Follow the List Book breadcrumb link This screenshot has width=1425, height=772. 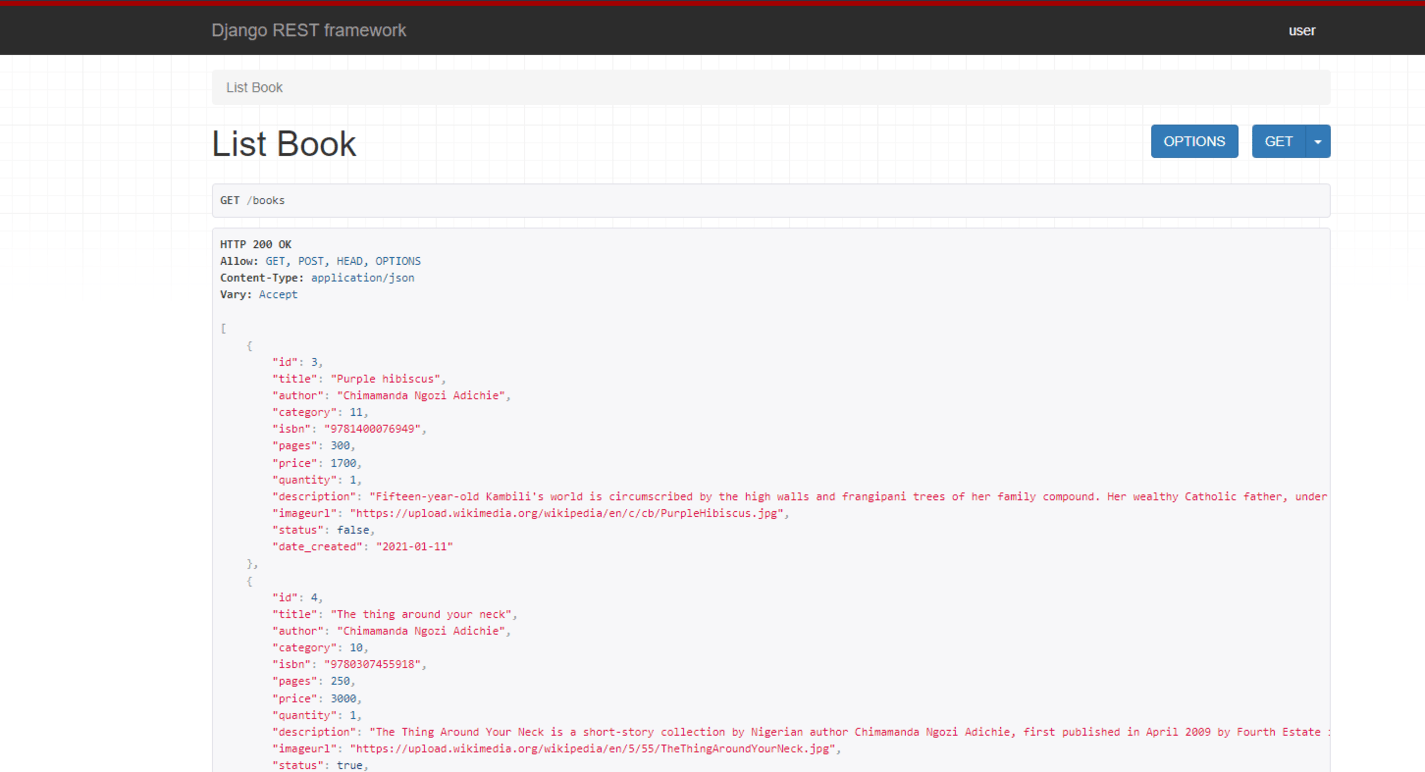[x=253, y=87]
